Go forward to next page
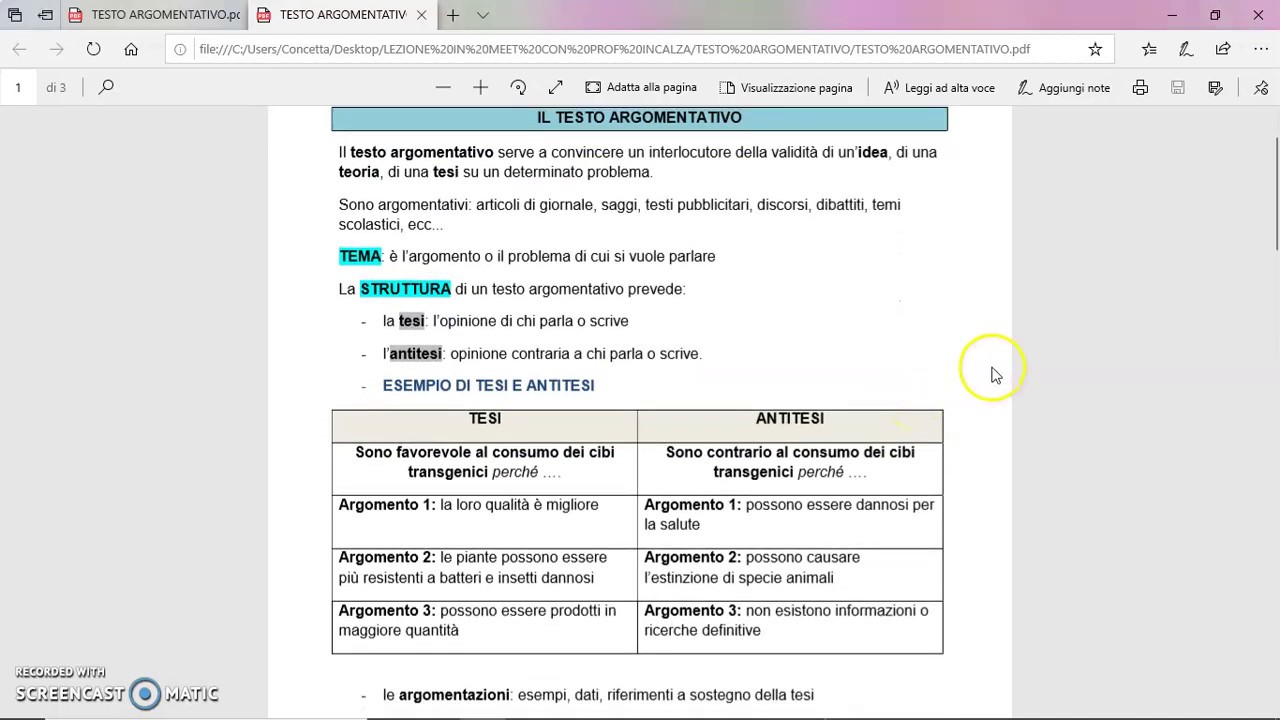Viewport: 1280px width, 720px height. (x=56, y=49)
